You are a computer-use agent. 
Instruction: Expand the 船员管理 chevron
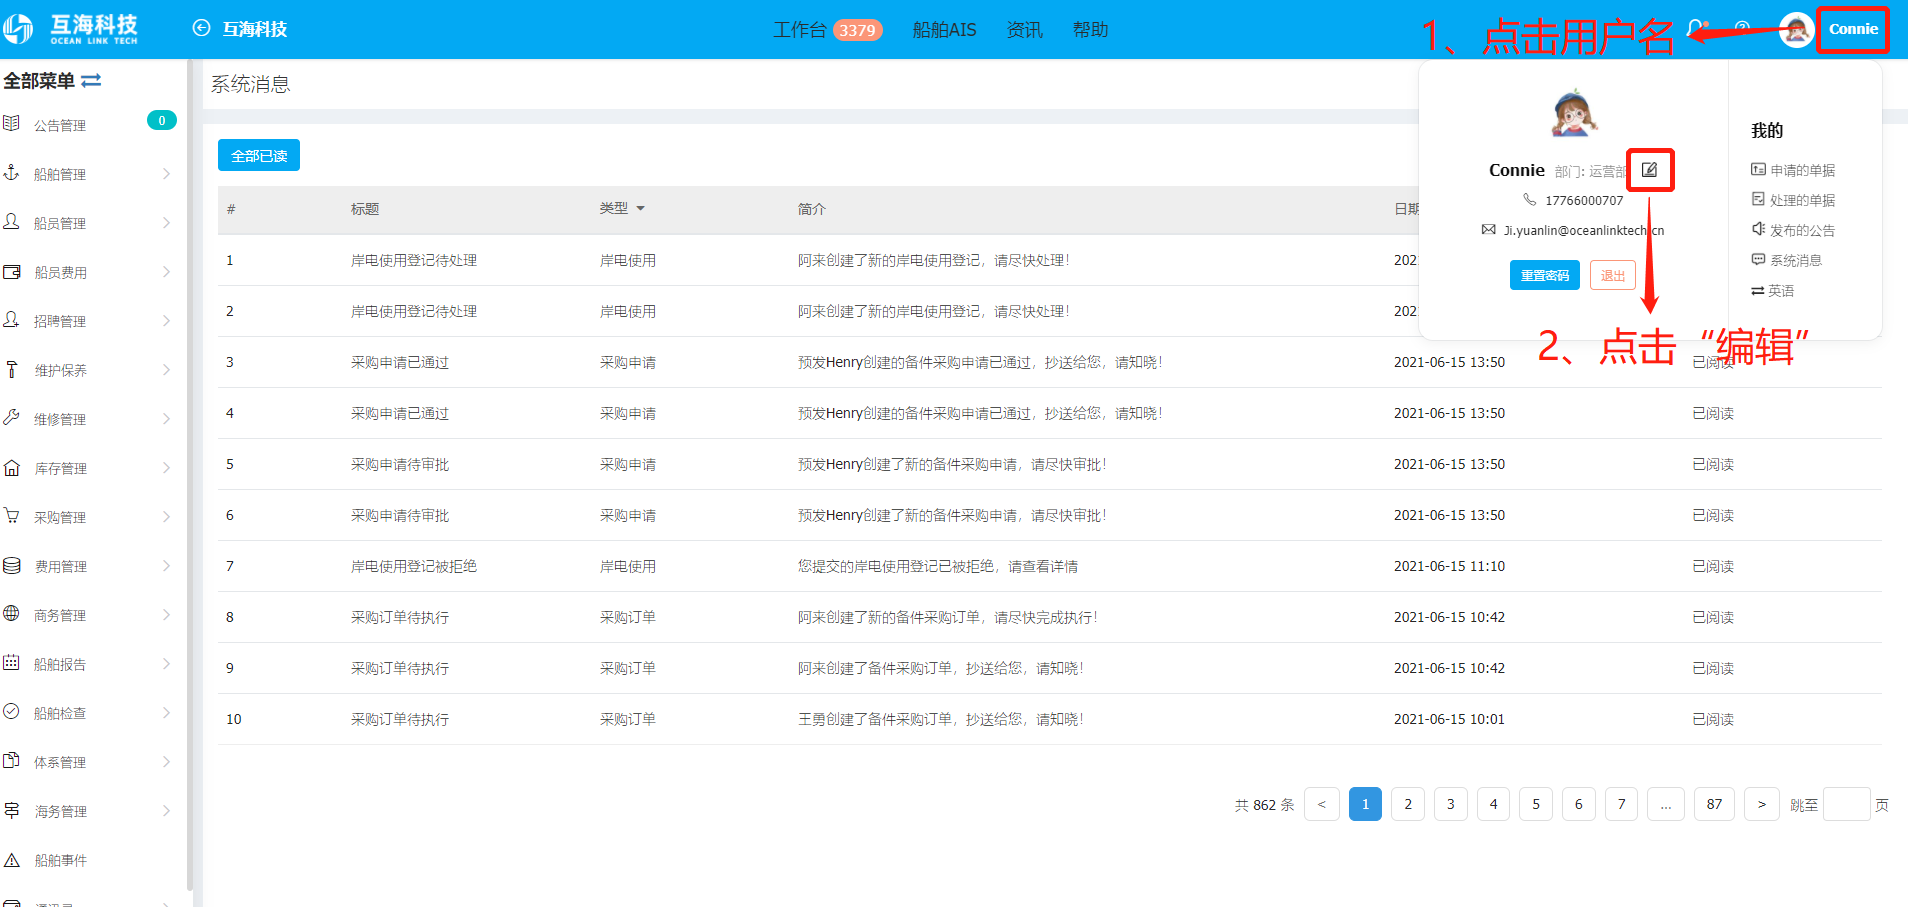coord(166,222)
